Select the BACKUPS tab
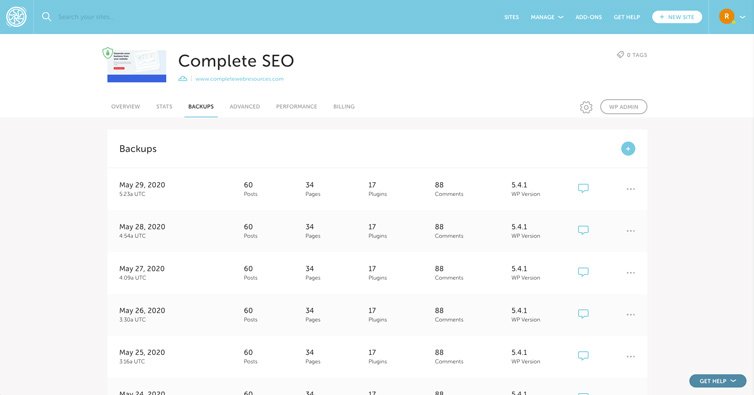 (x=201, y=106)
